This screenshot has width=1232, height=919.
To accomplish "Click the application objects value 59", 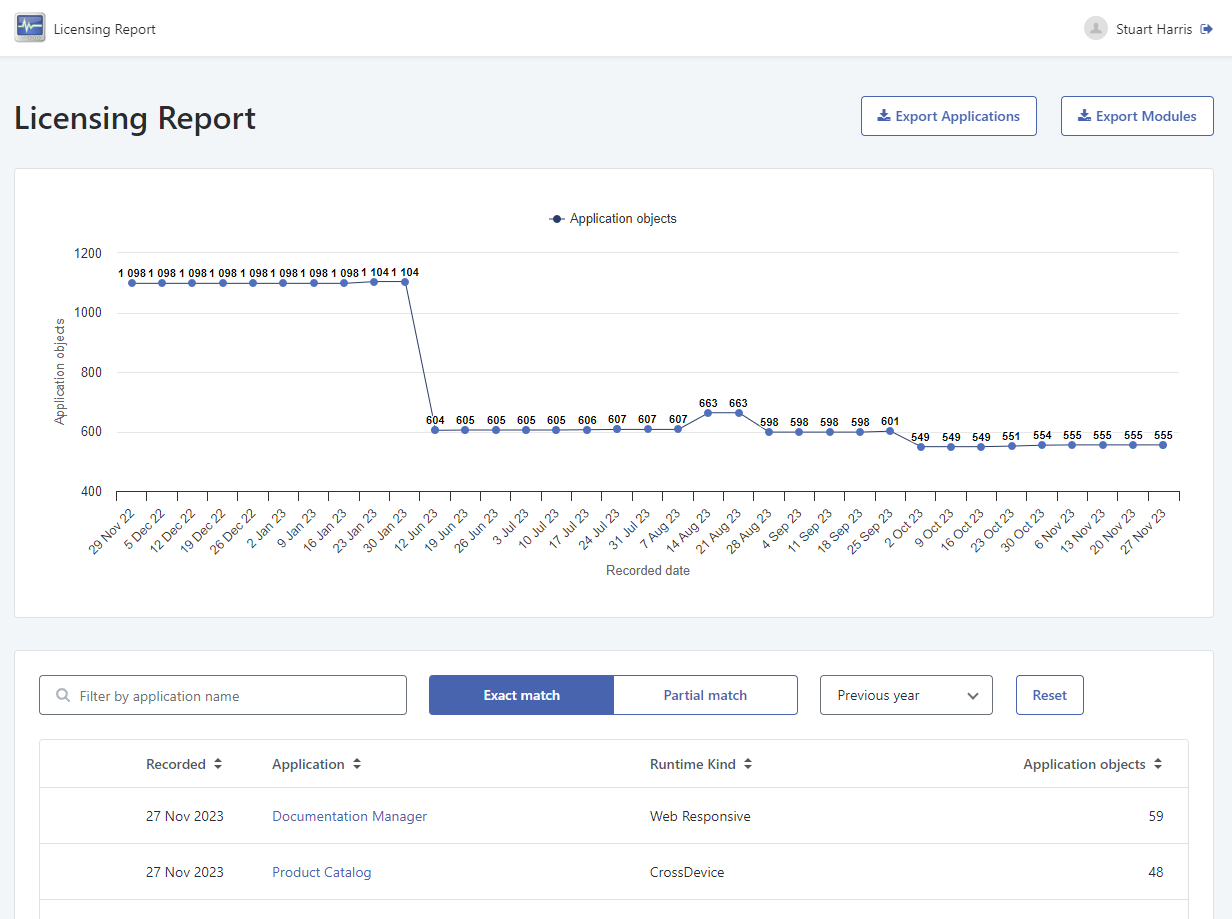I will (1156, 816).
